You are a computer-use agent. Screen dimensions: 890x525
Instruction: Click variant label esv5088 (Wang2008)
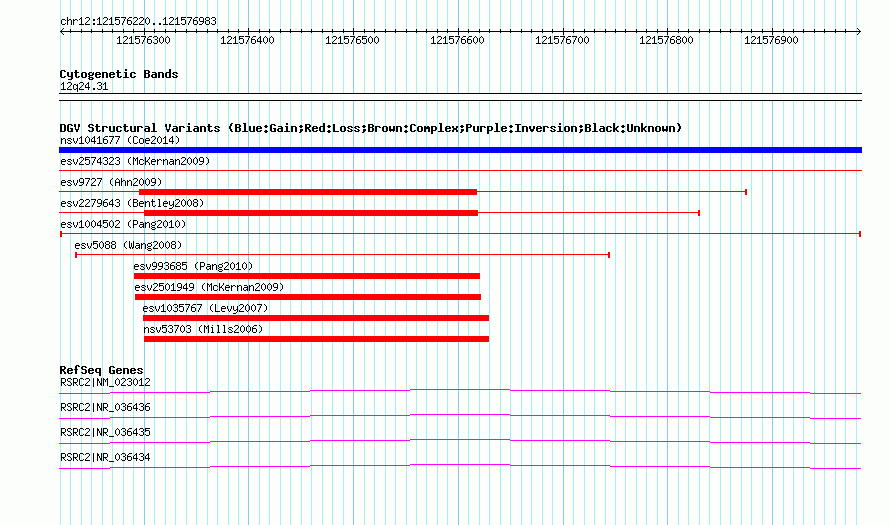pyautogui.click(x=128, y=245)
